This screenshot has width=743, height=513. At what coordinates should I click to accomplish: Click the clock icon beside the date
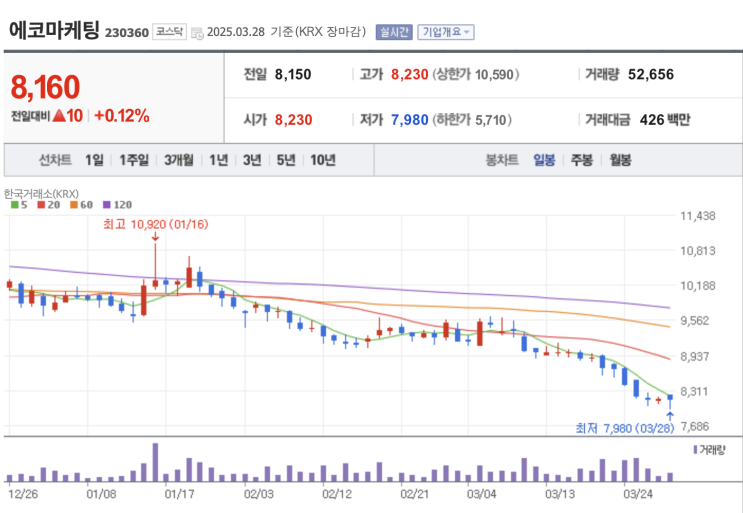(197, 33)
